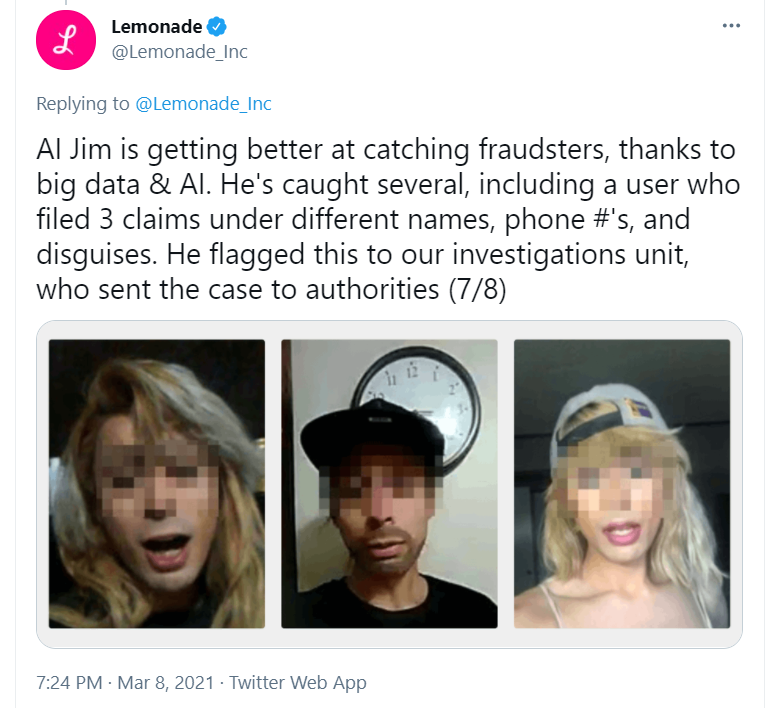Click the script L logo inside the avatar
This screenshot has height=708, width=767.
click(66, 40)
